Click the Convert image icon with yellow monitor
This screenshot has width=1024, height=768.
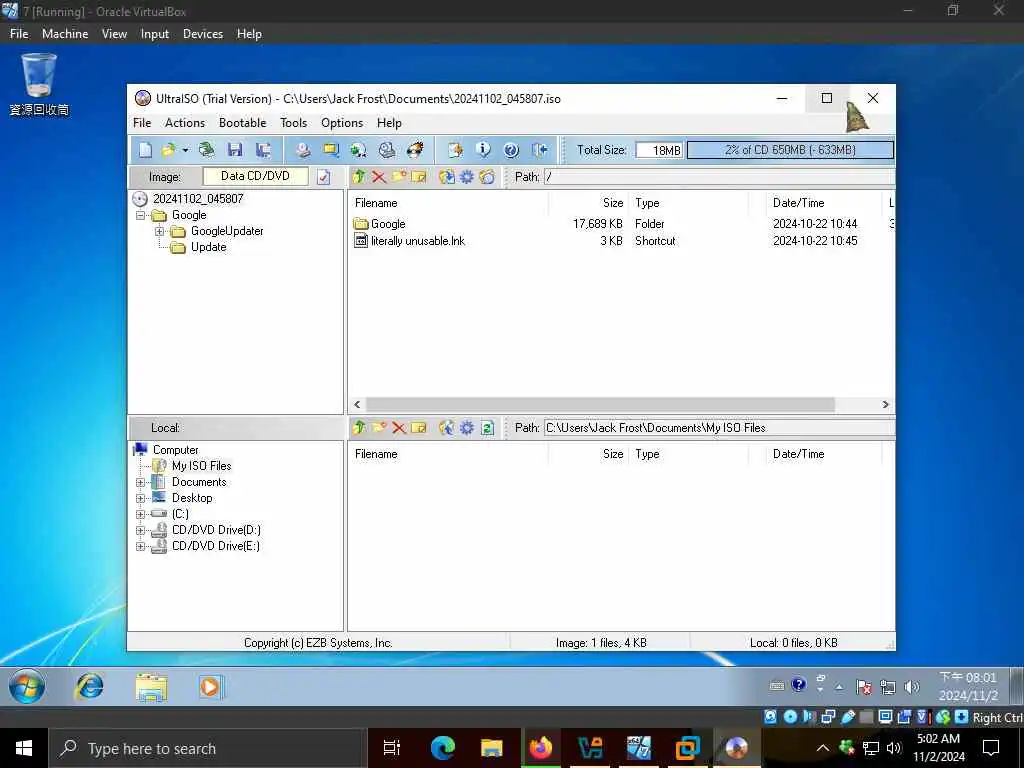[331, 150]
